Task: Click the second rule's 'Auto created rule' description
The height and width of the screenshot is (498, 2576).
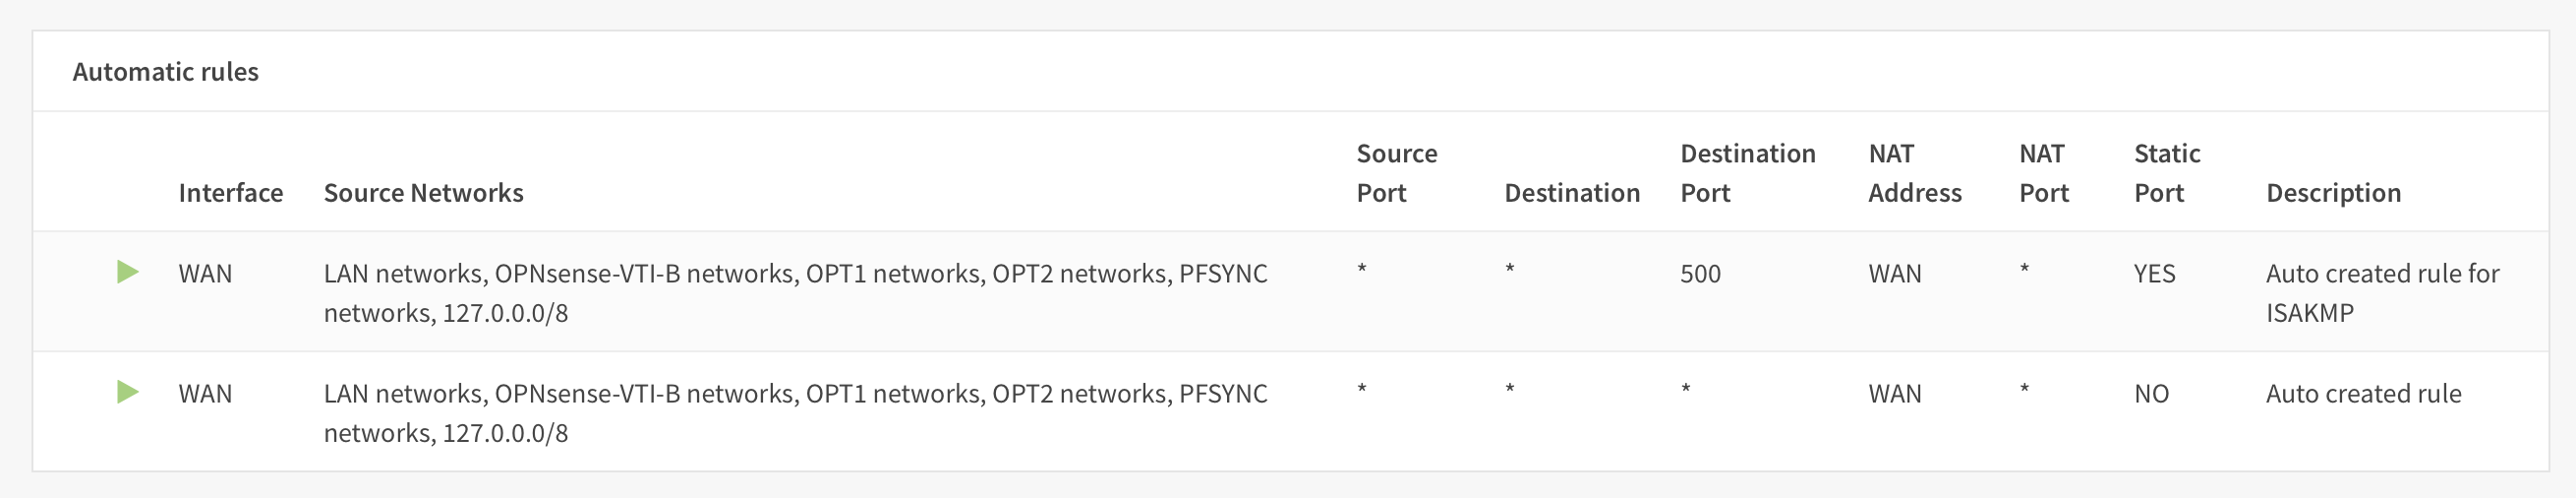Action: (2363, 393)
